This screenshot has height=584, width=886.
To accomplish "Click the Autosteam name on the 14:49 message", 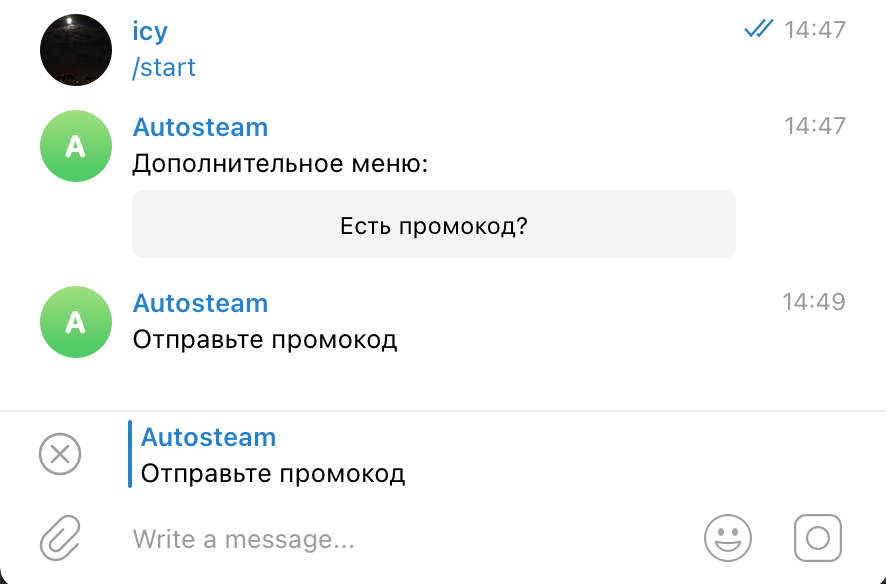I will (x=200, y=303).
